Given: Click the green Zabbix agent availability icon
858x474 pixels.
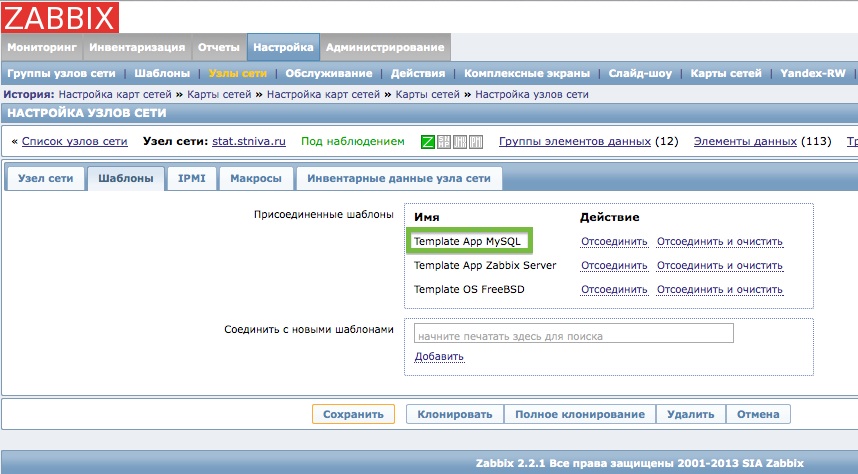Looking at the screenshot, I should point(428,142).
